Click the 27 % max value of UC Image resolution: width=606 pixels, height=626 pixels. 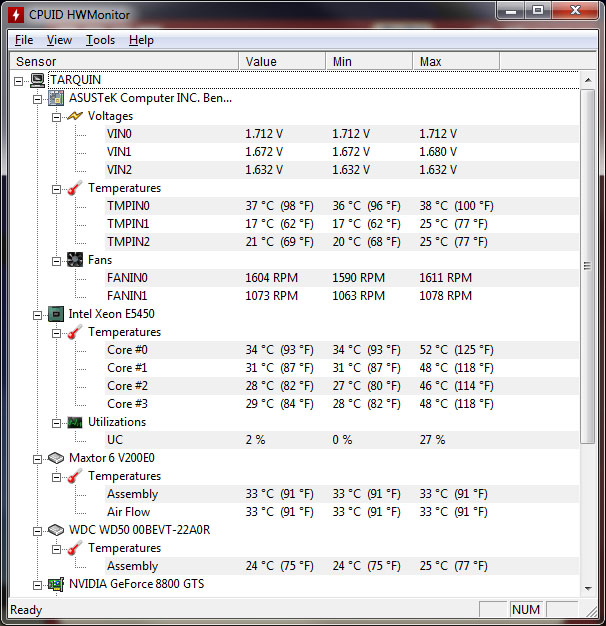coord(432,440)
